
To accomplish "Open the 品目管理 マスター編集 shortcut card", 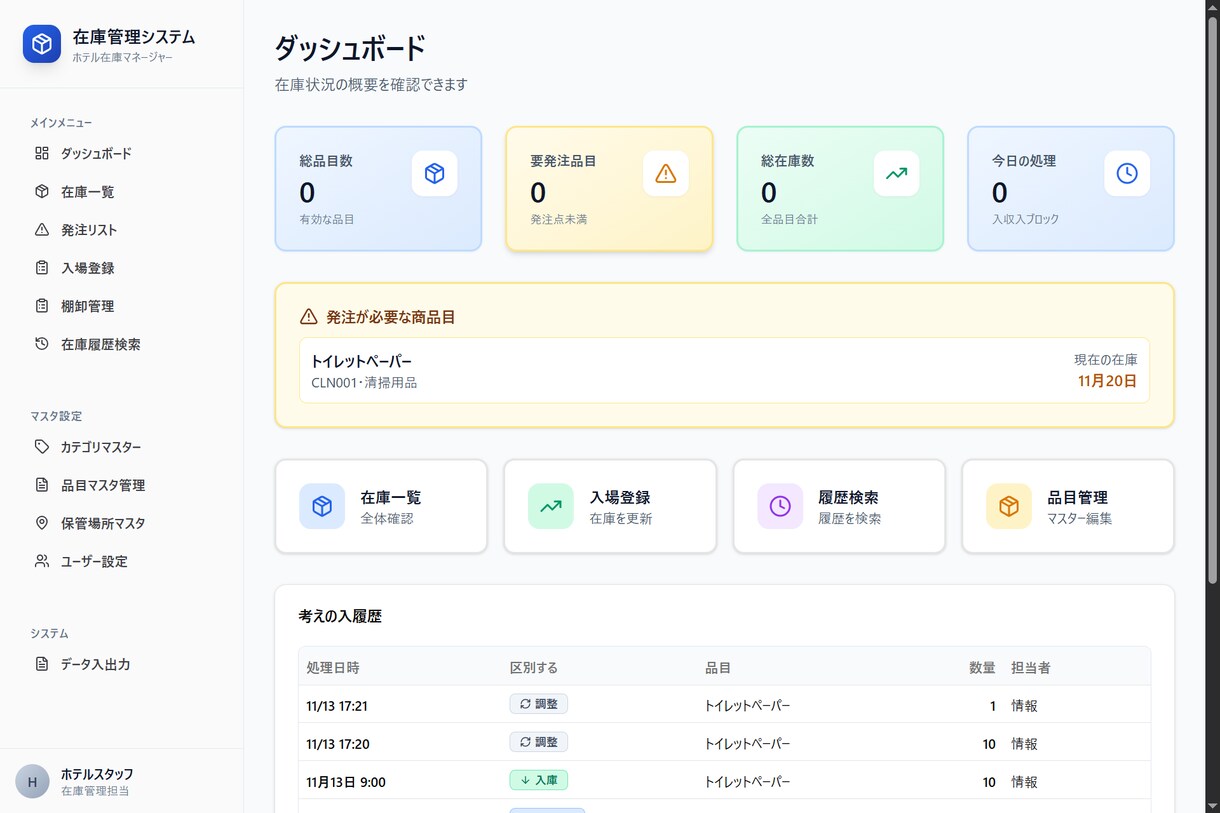I will [1068, 506].
